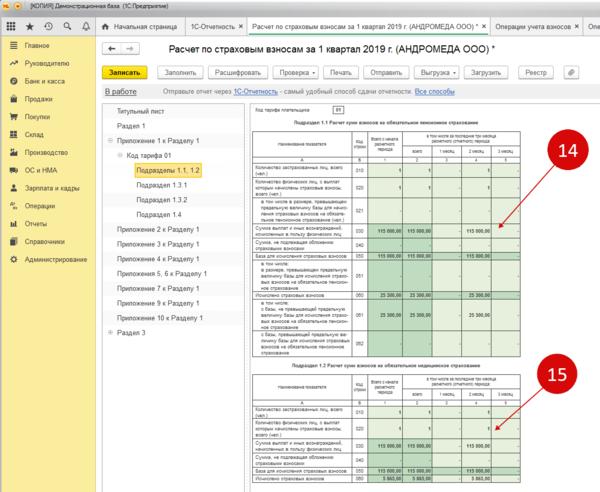Open Главное section in sidebar
600x492 pixels.
pos(37,46)
